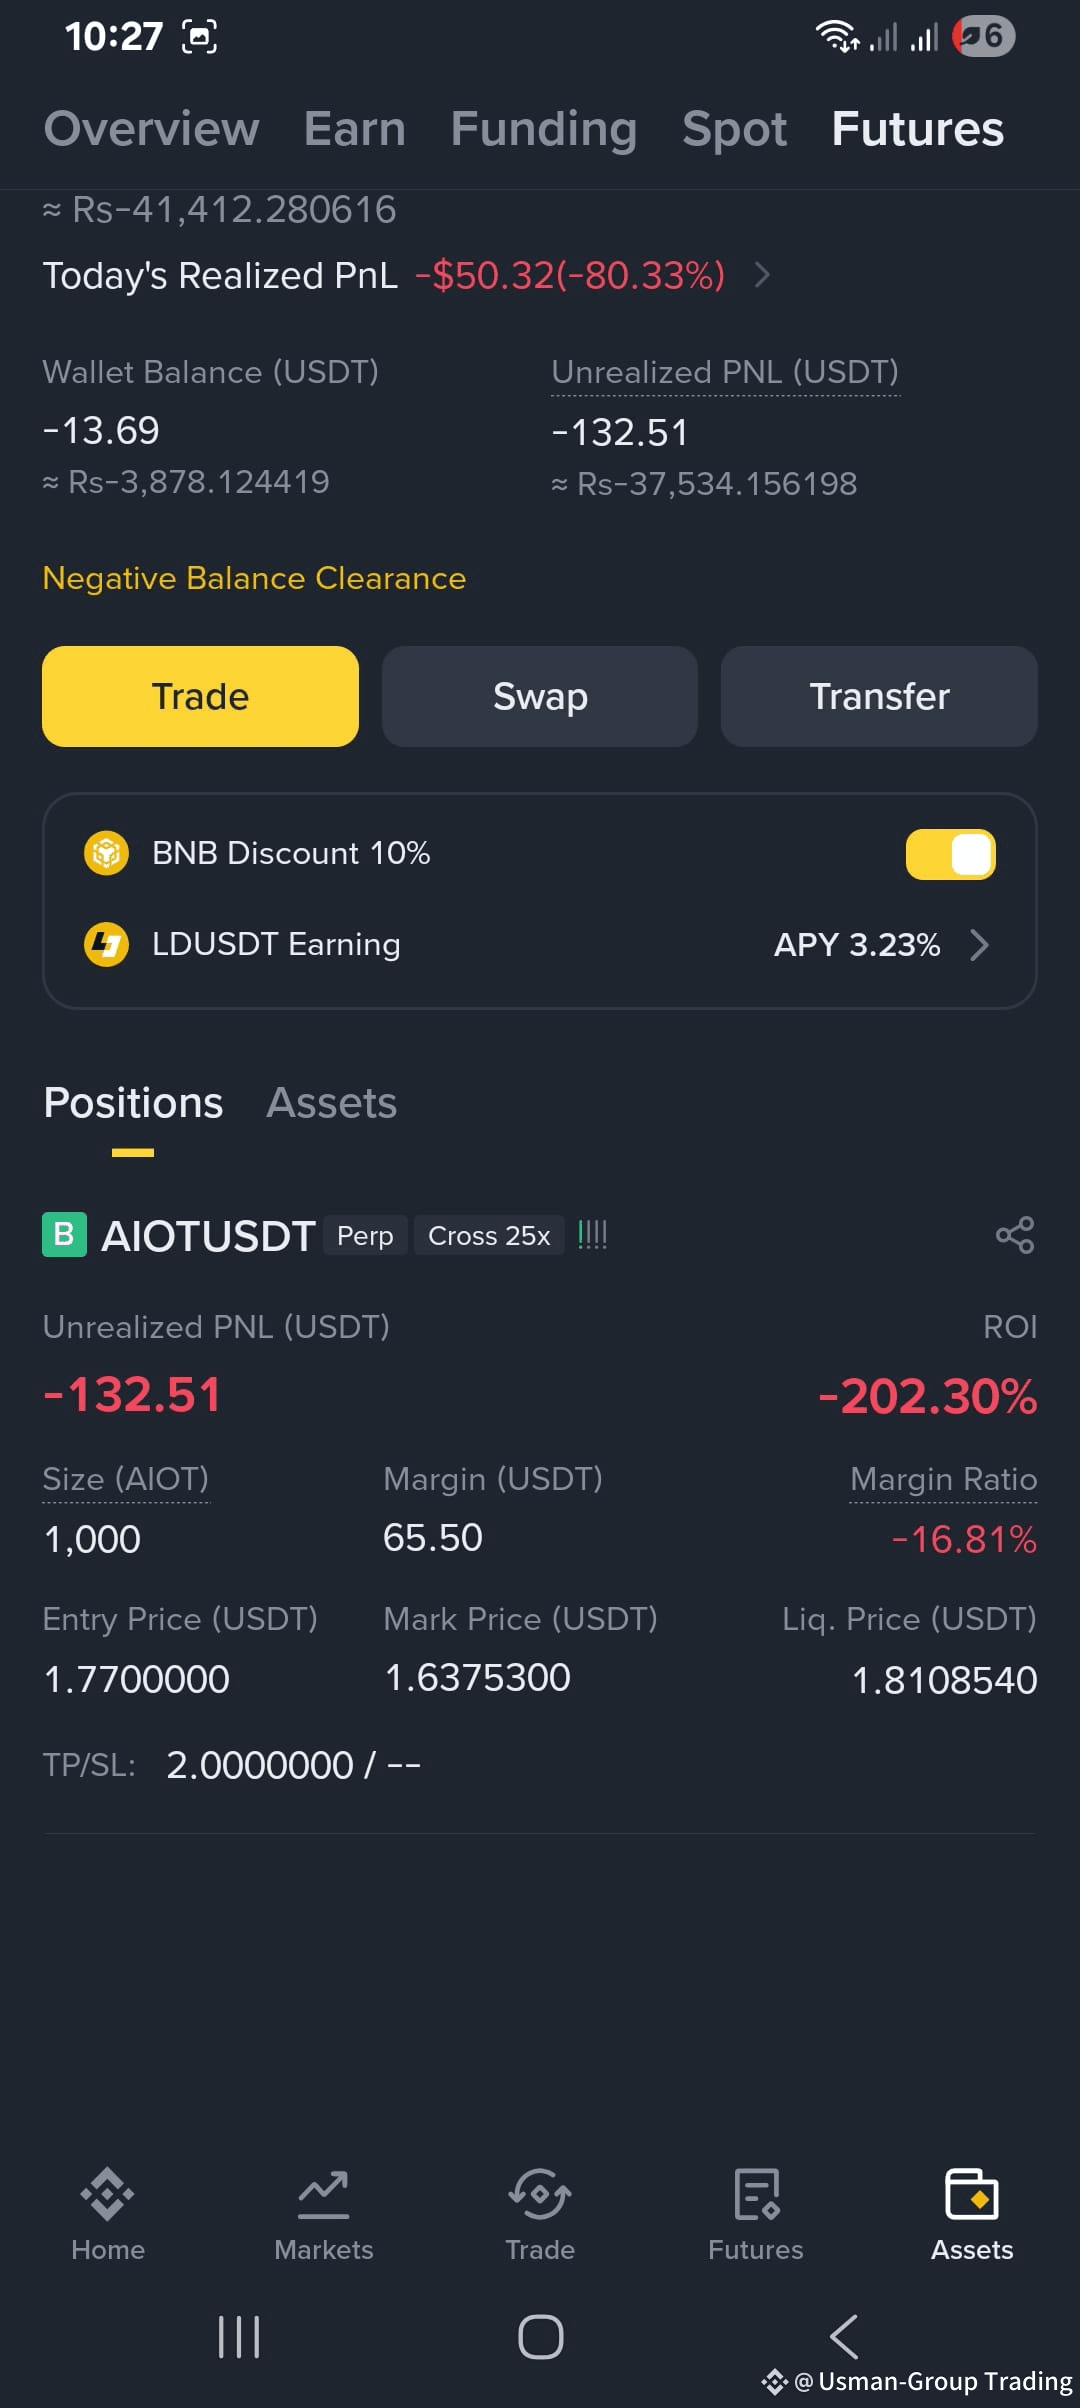
Task: Switch to the Assets sub-tab
Action: click(x=332, y=1103)
